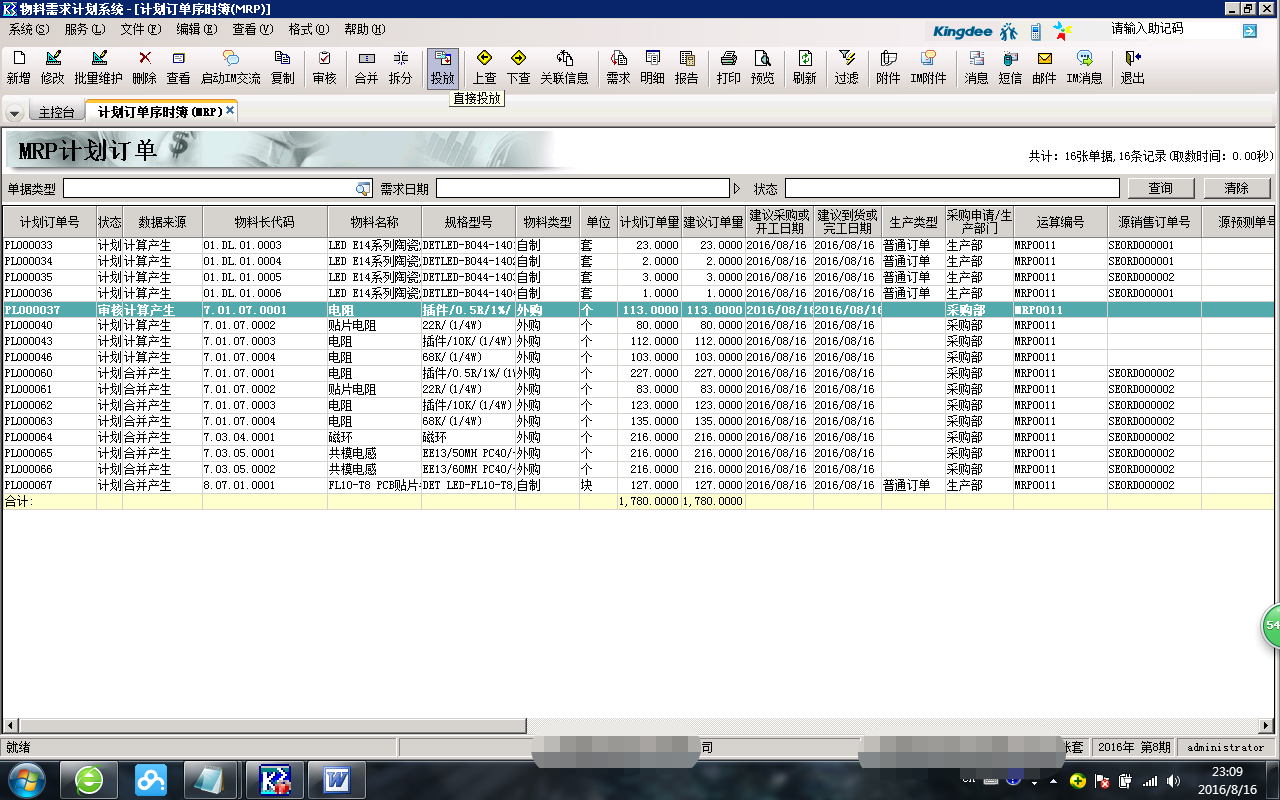Click the 删除 (Delete) toolbar icon
Viewport: 1280px width, 800px height.
[x=144, y=67]
